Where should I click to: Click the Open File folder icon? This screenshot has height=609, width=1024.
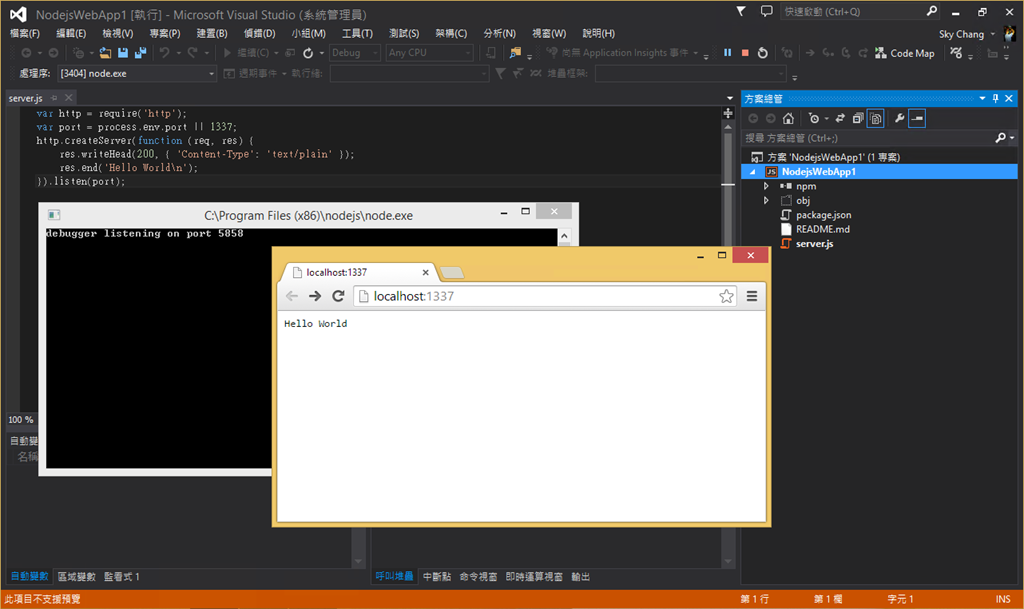point(105,53)
